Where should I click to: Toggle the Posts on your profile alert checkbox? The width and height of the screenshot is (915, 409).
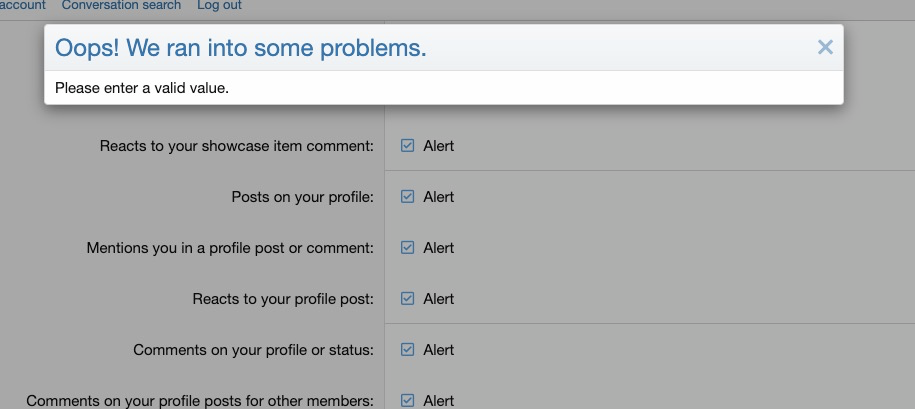coord(407,197)
